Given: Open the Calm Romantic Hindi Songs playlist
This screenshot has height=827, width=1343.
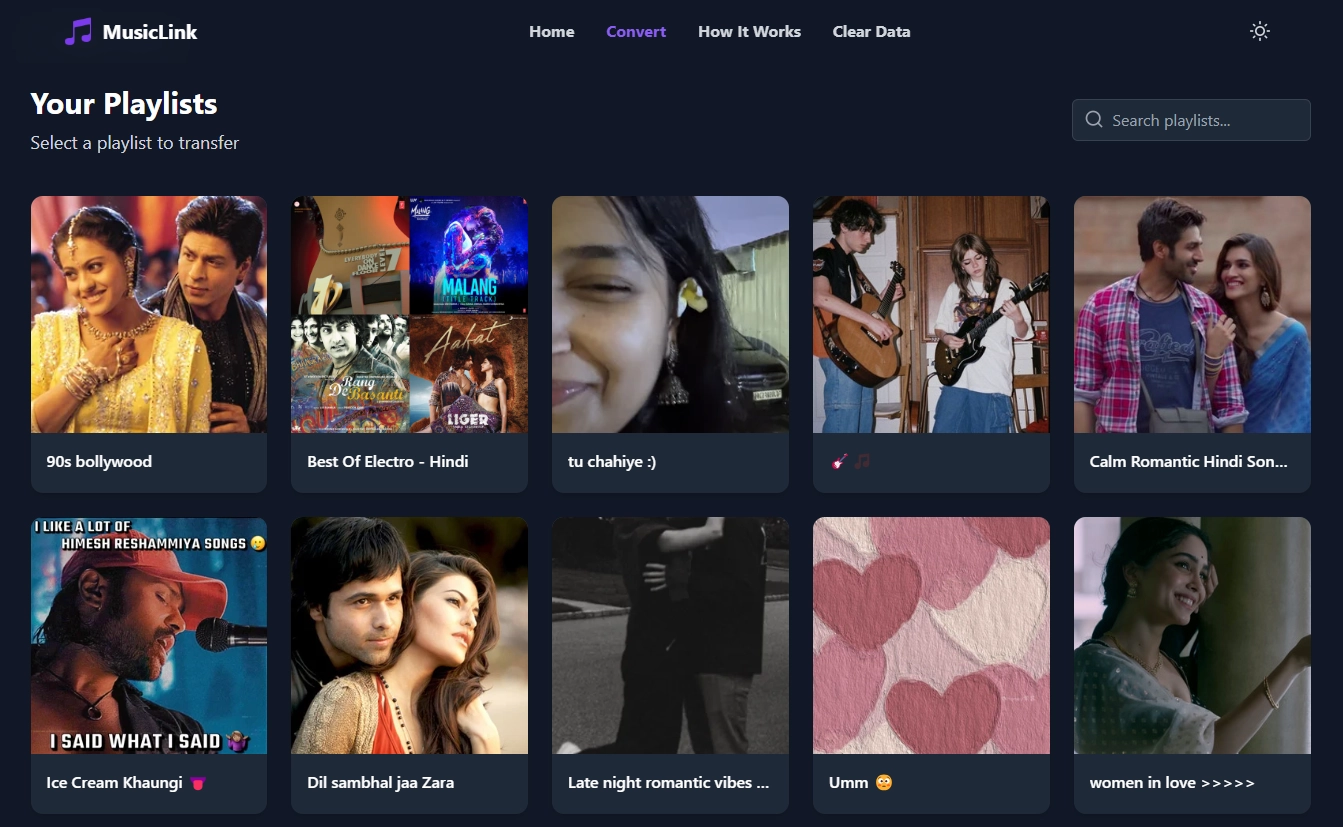Looking at the screenshot, I should click(x=1192, y=314).
